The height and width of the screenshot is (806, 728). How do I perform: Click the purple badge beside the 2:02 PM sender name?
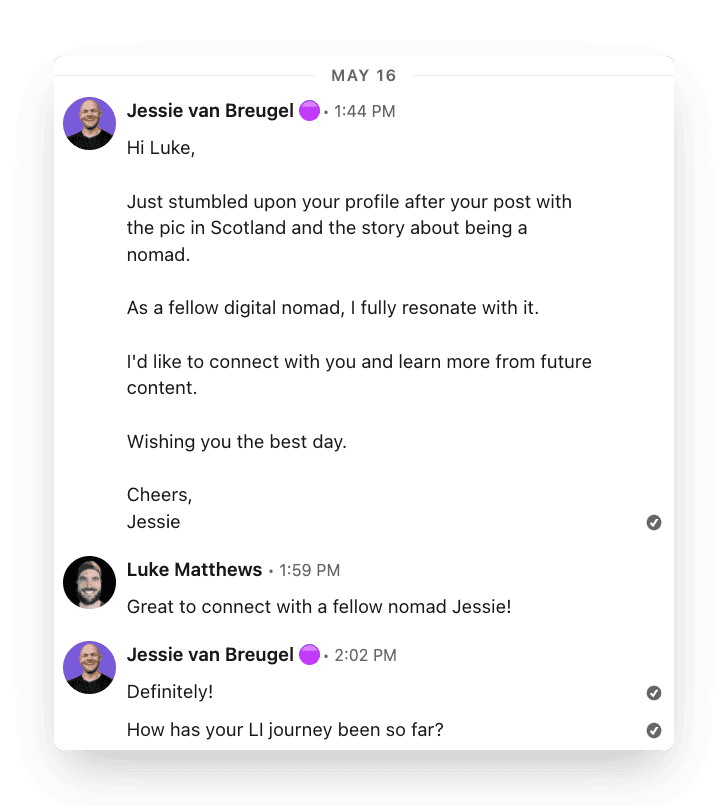point(309,655)
